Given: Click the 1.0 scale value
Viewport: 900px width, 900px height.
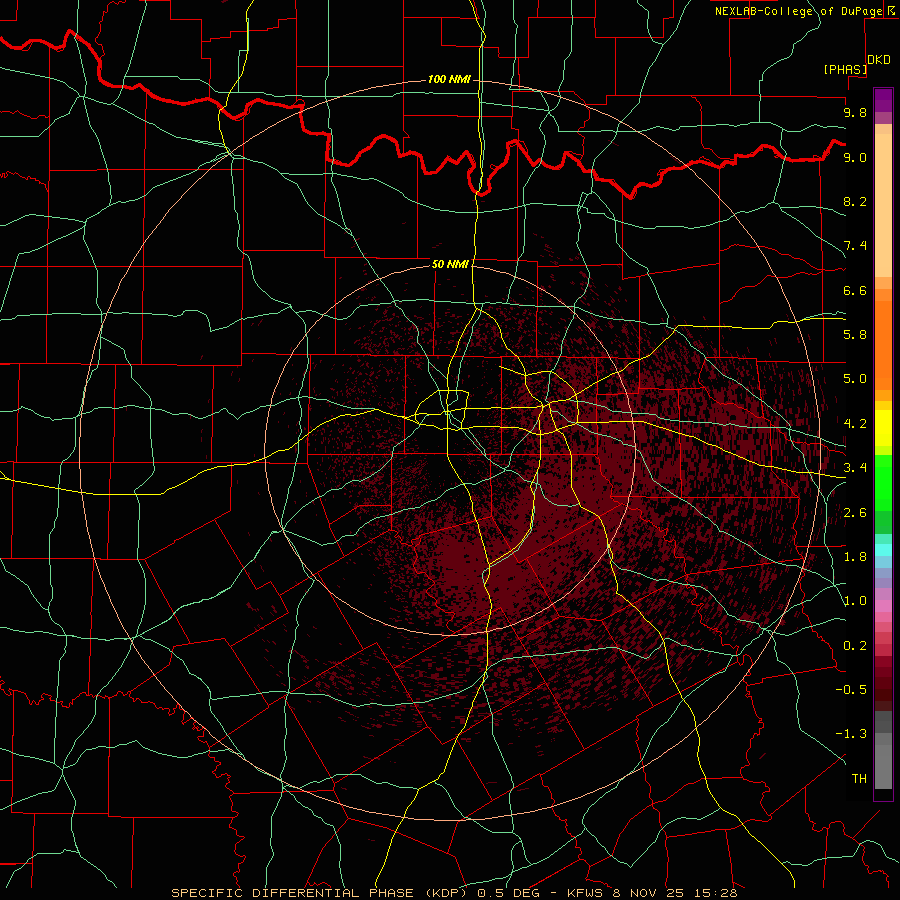Looking at the screenshot, I should coord(855,601).
